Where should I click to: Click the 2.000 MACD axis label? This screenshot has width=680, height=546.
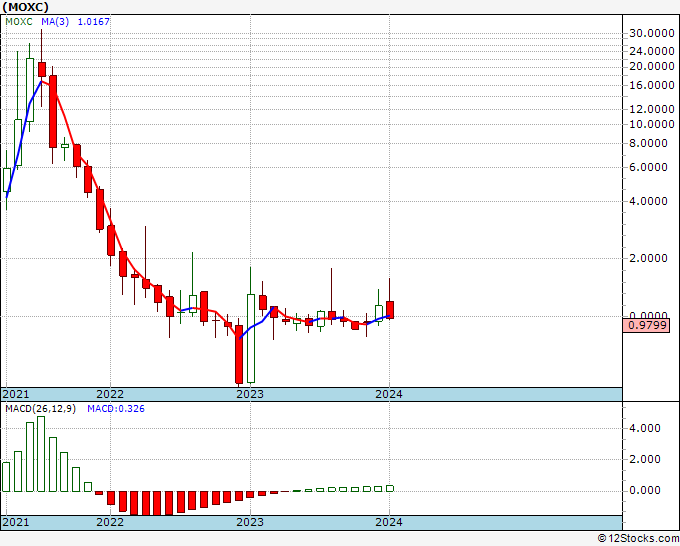(644, 459)
